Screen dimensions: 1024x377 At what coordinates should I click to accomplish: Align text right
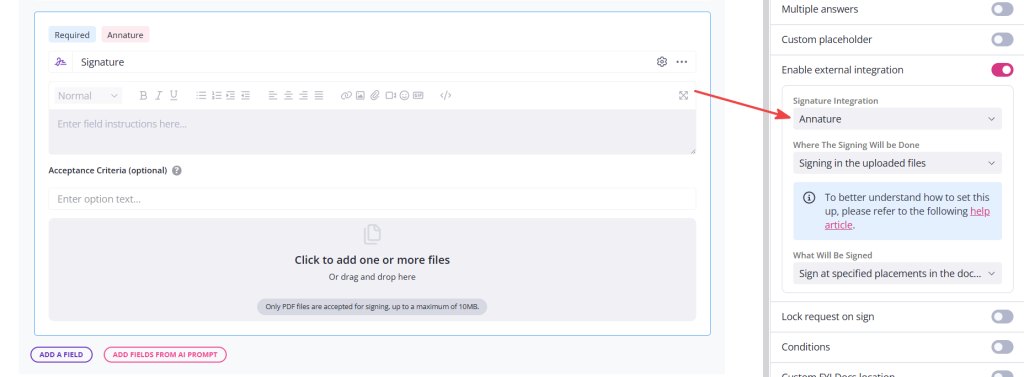point(304,95)
